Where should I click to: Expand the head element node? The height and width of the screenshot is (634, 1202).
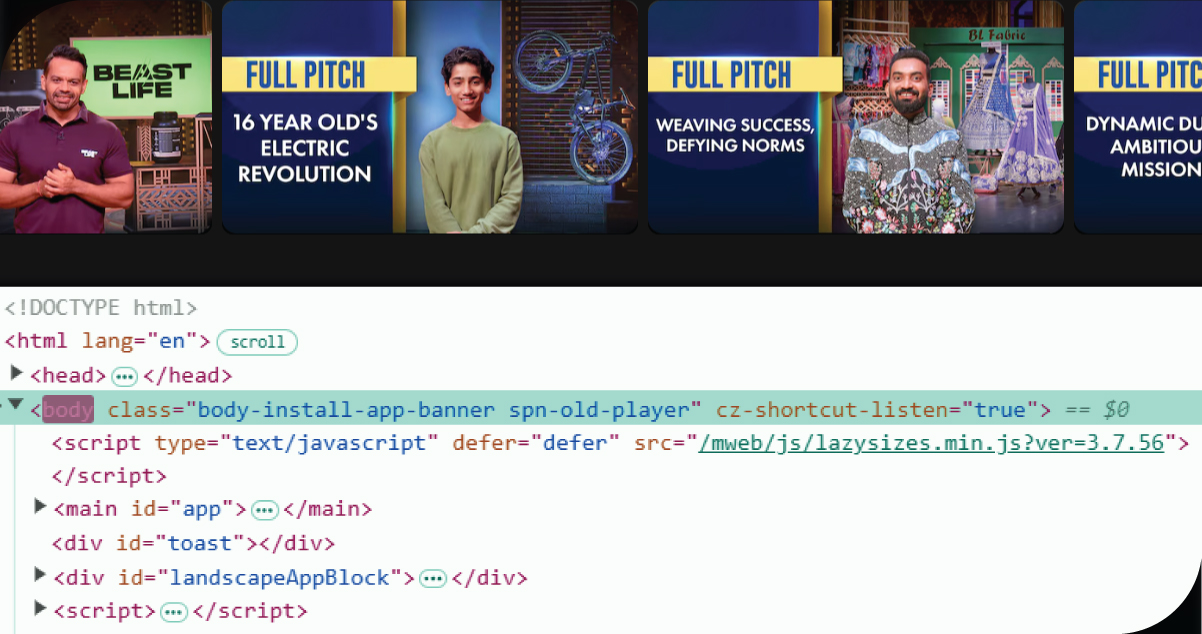point(16,374)
